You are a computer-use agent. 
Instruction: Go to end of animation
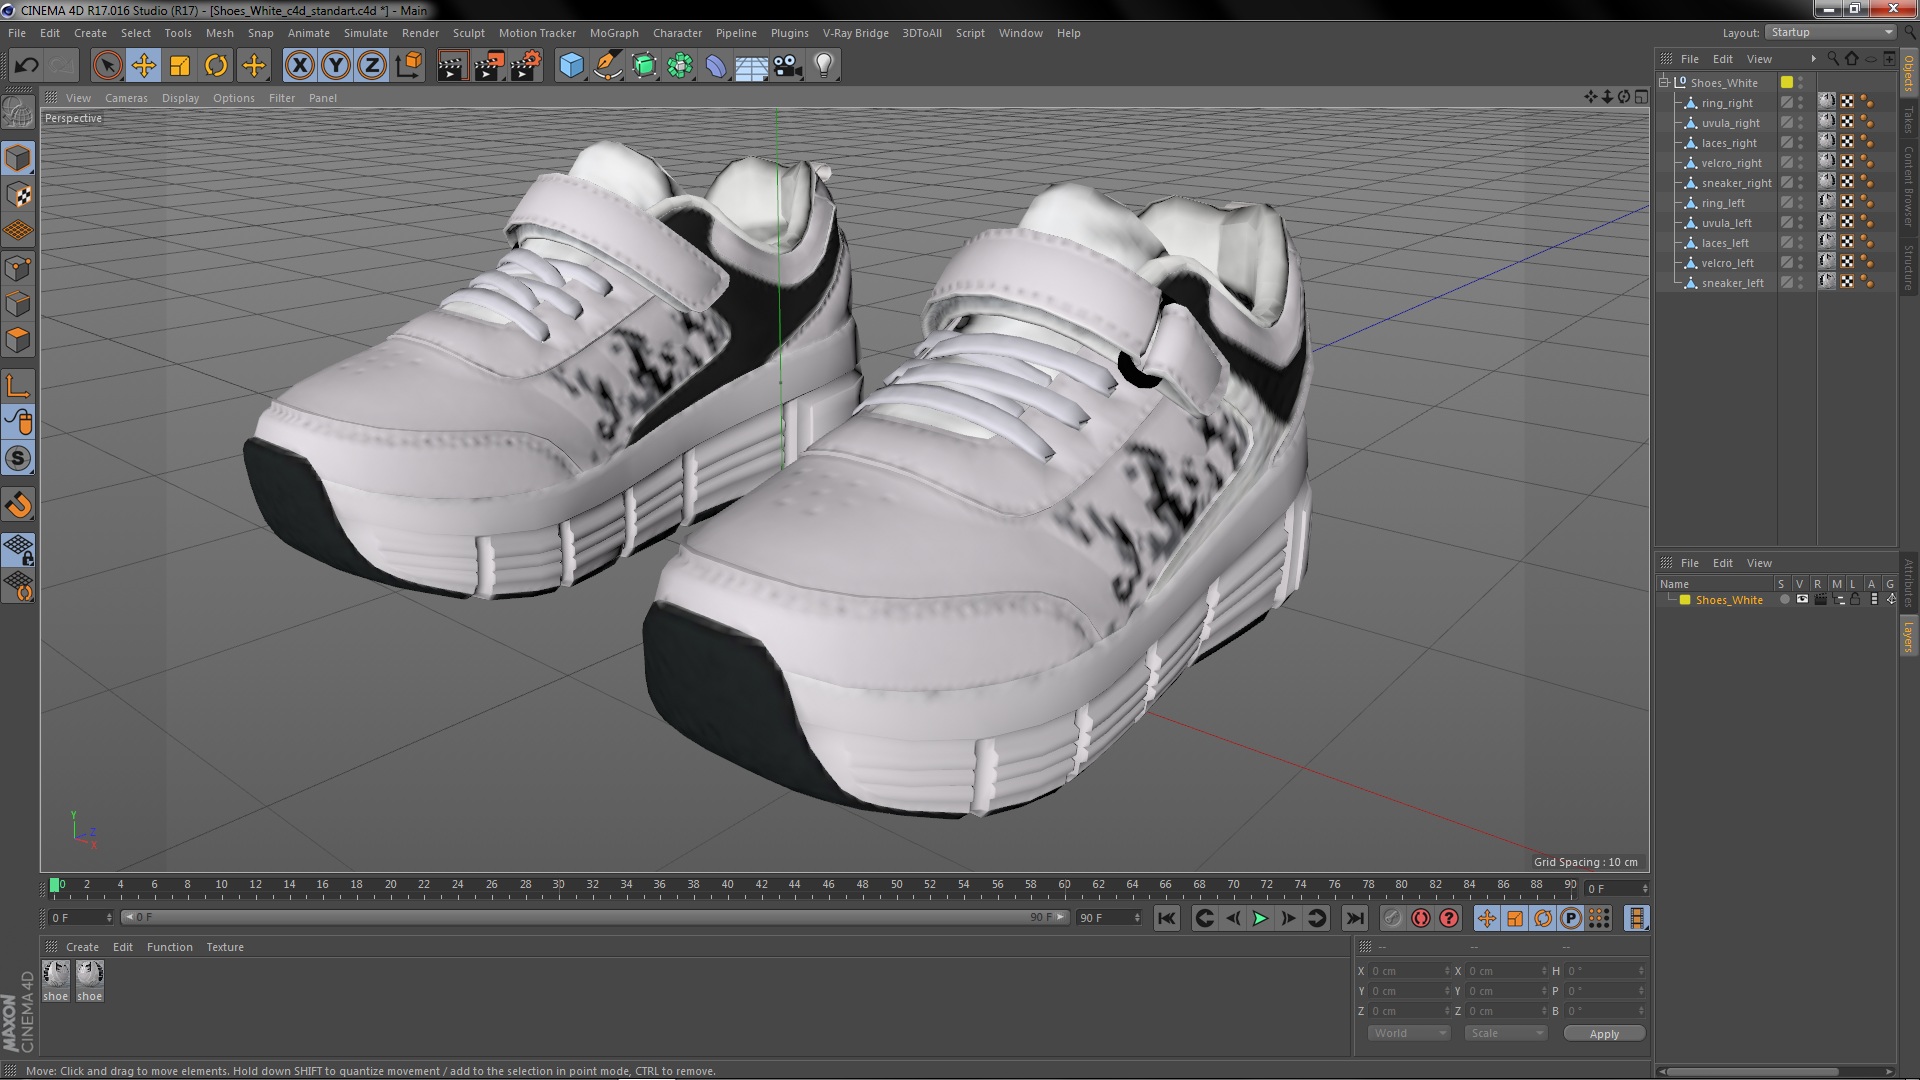point(1354,918)
